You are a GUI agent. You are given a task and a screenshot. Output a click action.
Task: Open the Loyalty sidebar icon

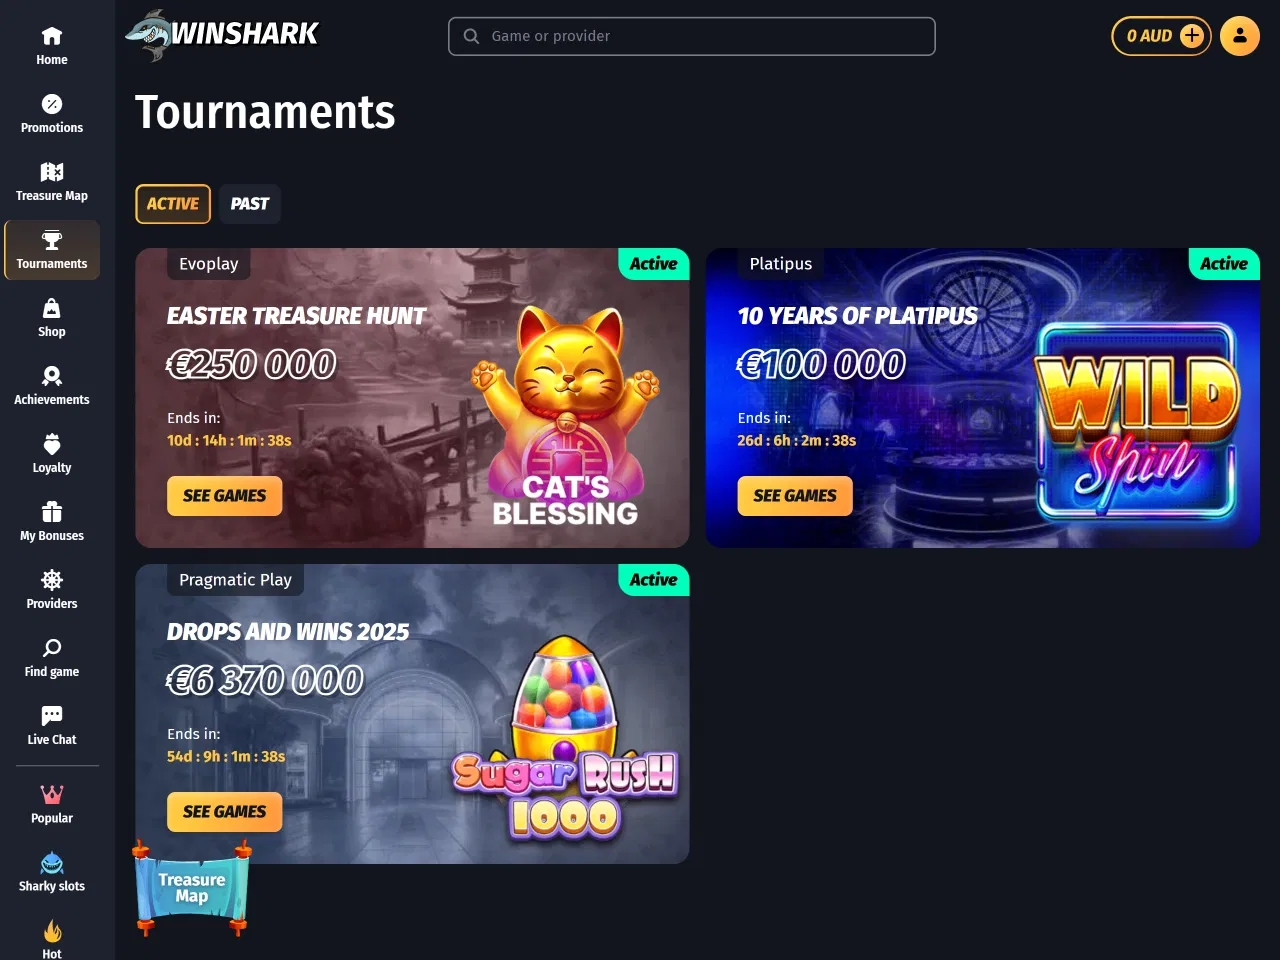(x=52, y=444)
